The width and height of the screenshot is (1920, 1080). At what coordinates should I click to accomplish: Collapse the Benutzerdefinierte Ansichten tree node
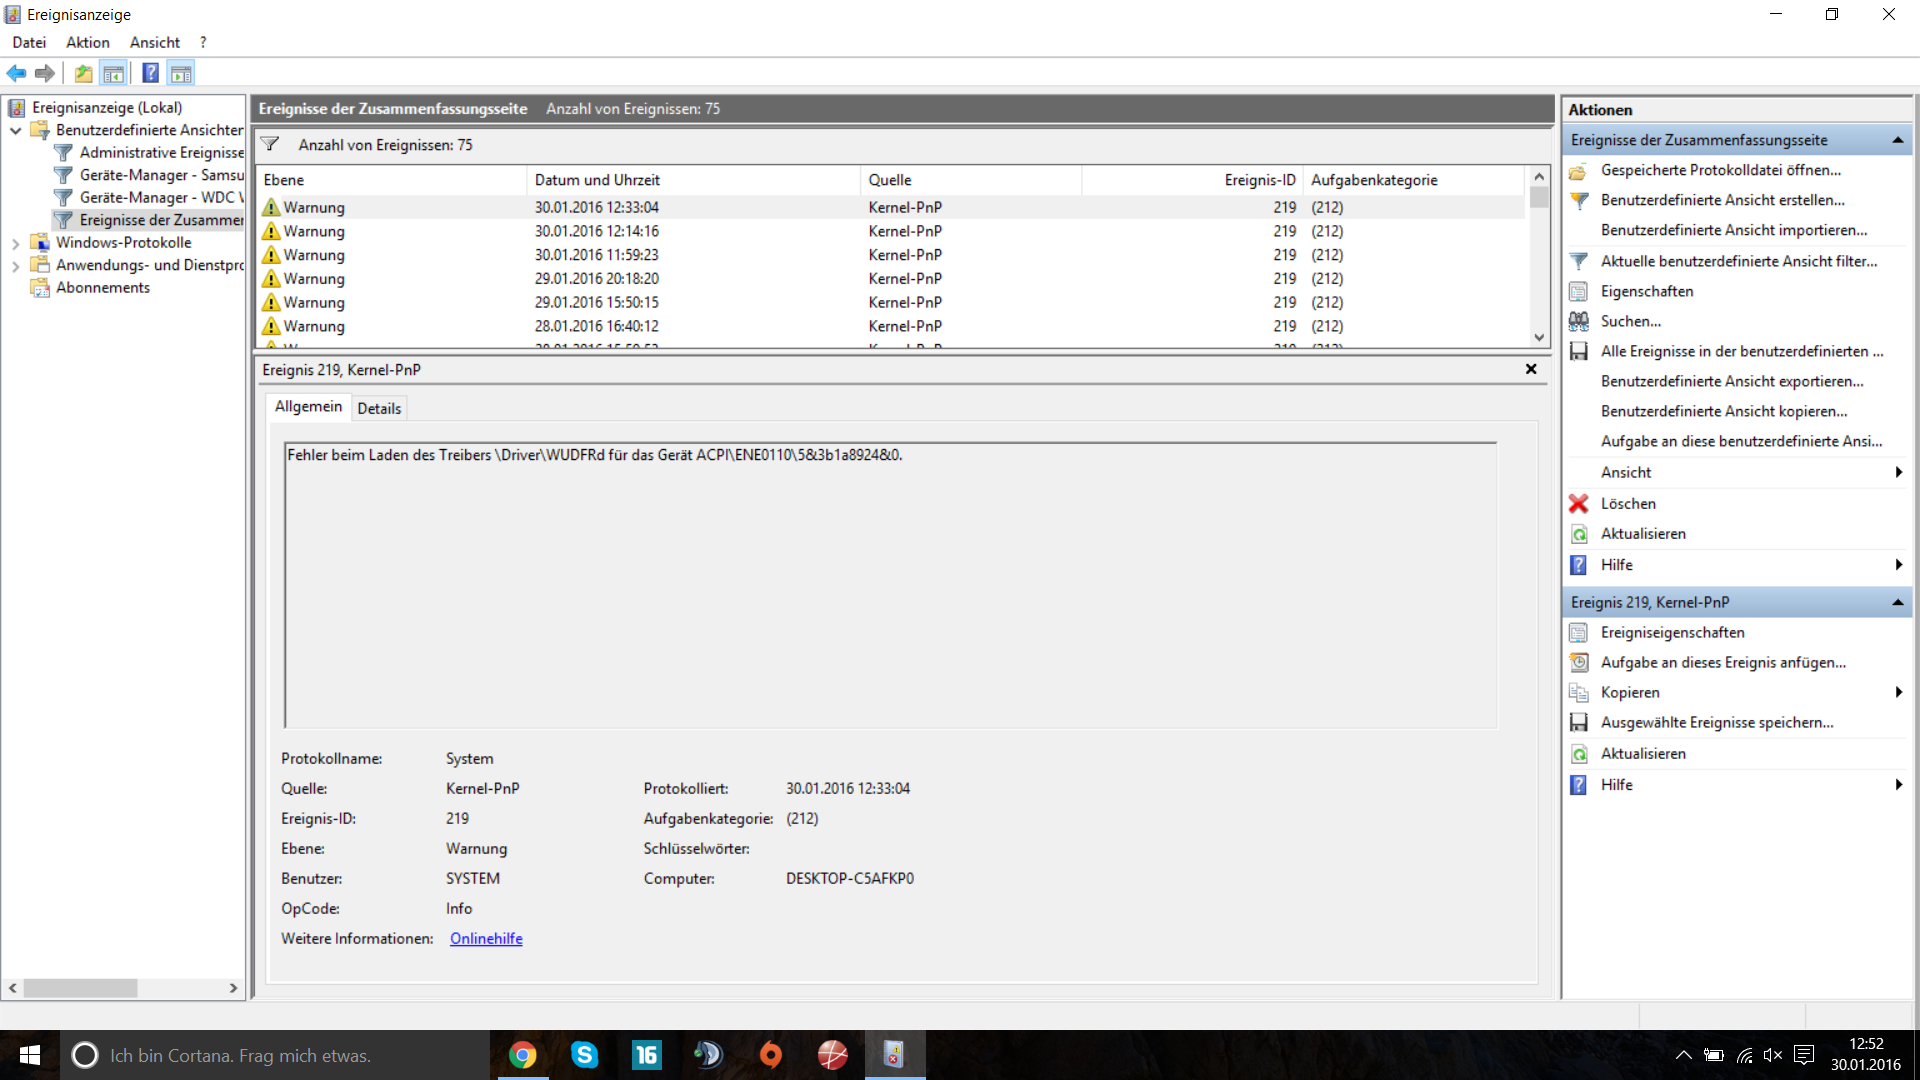point(16,130)
